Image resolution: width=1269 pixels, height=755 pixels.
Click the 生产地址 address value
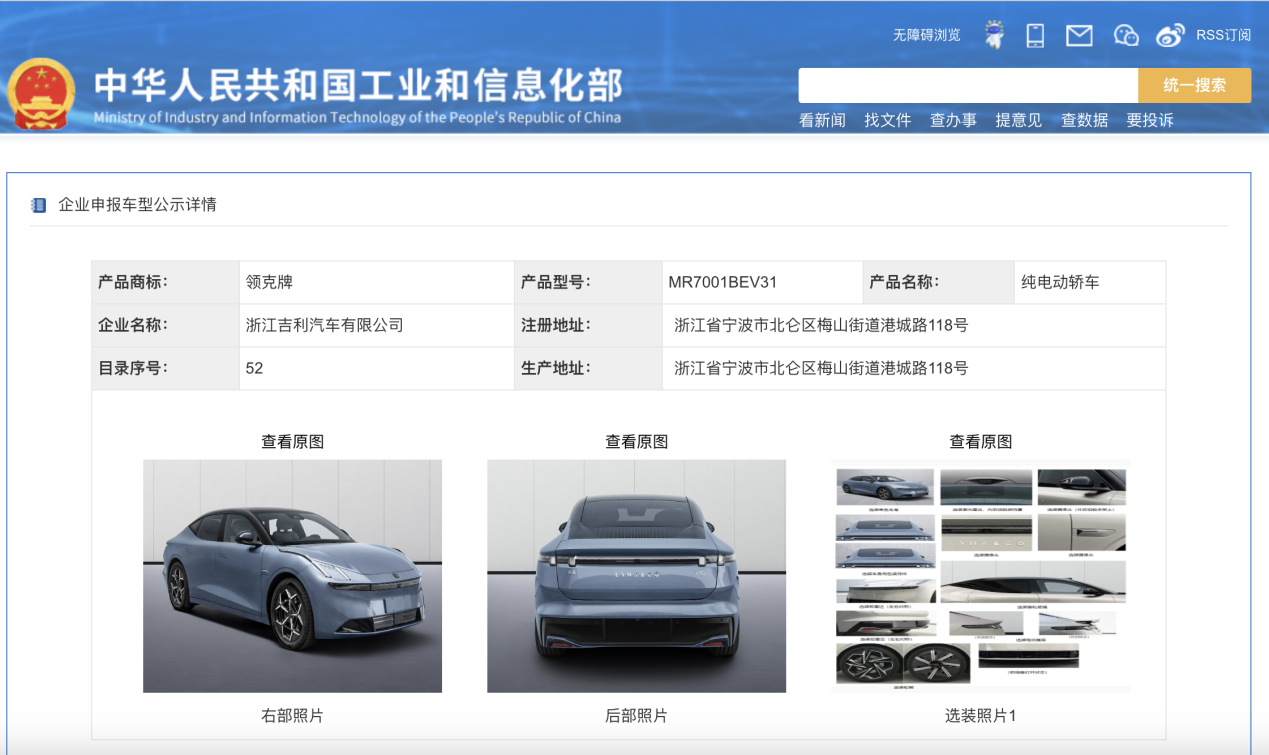(821, 368)
